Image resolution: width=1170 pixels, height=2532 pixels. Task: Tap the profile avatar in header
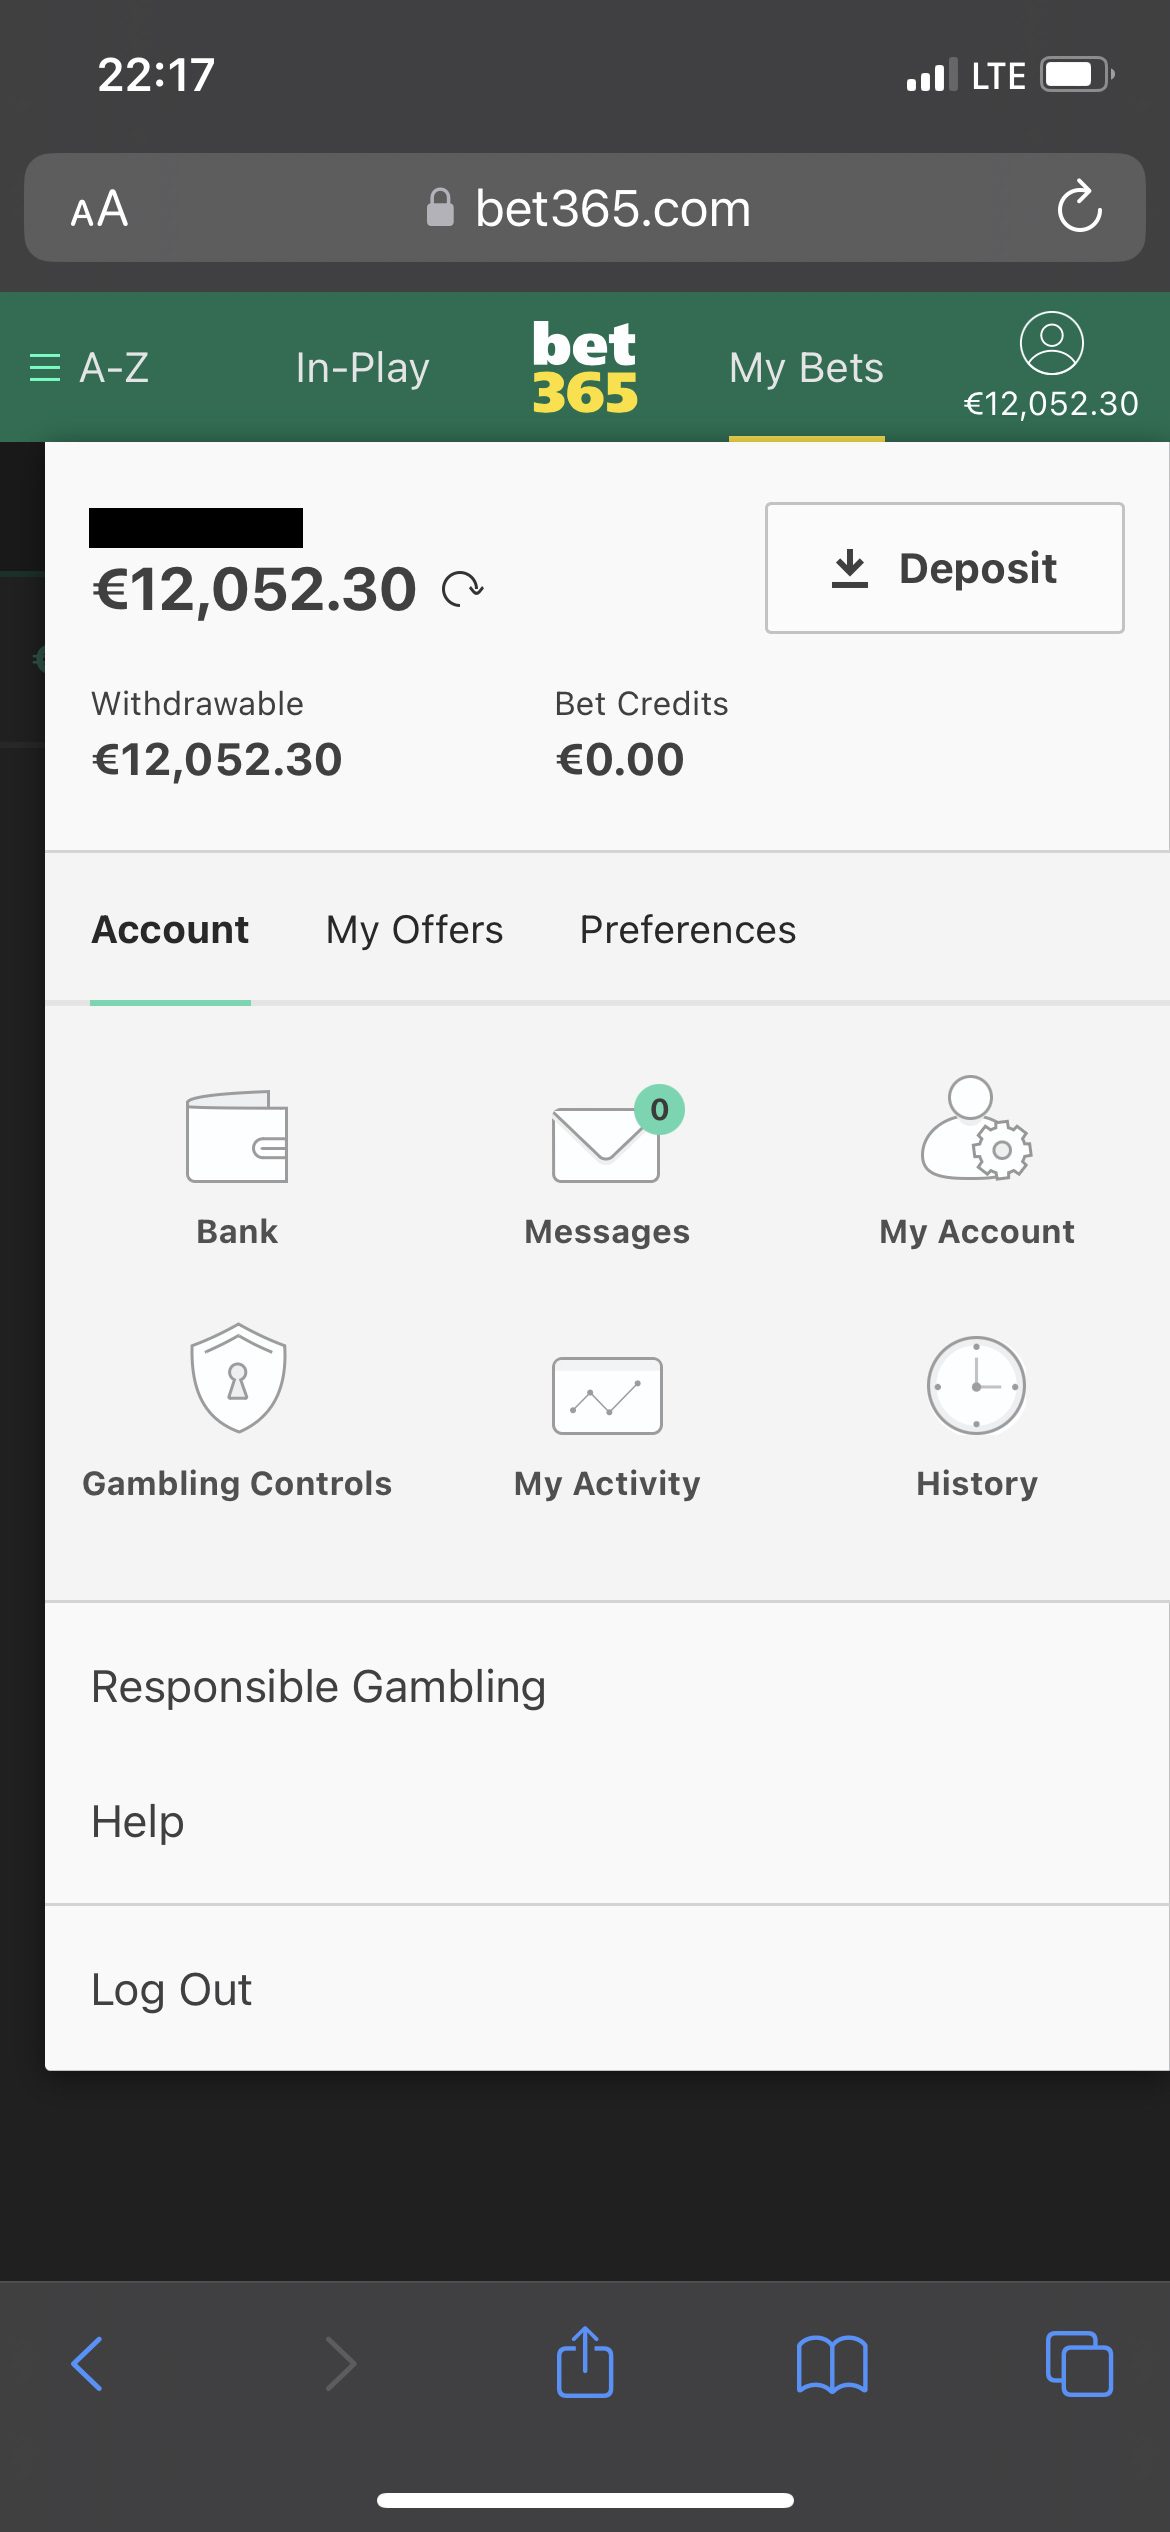click(x=1051, y=344)
